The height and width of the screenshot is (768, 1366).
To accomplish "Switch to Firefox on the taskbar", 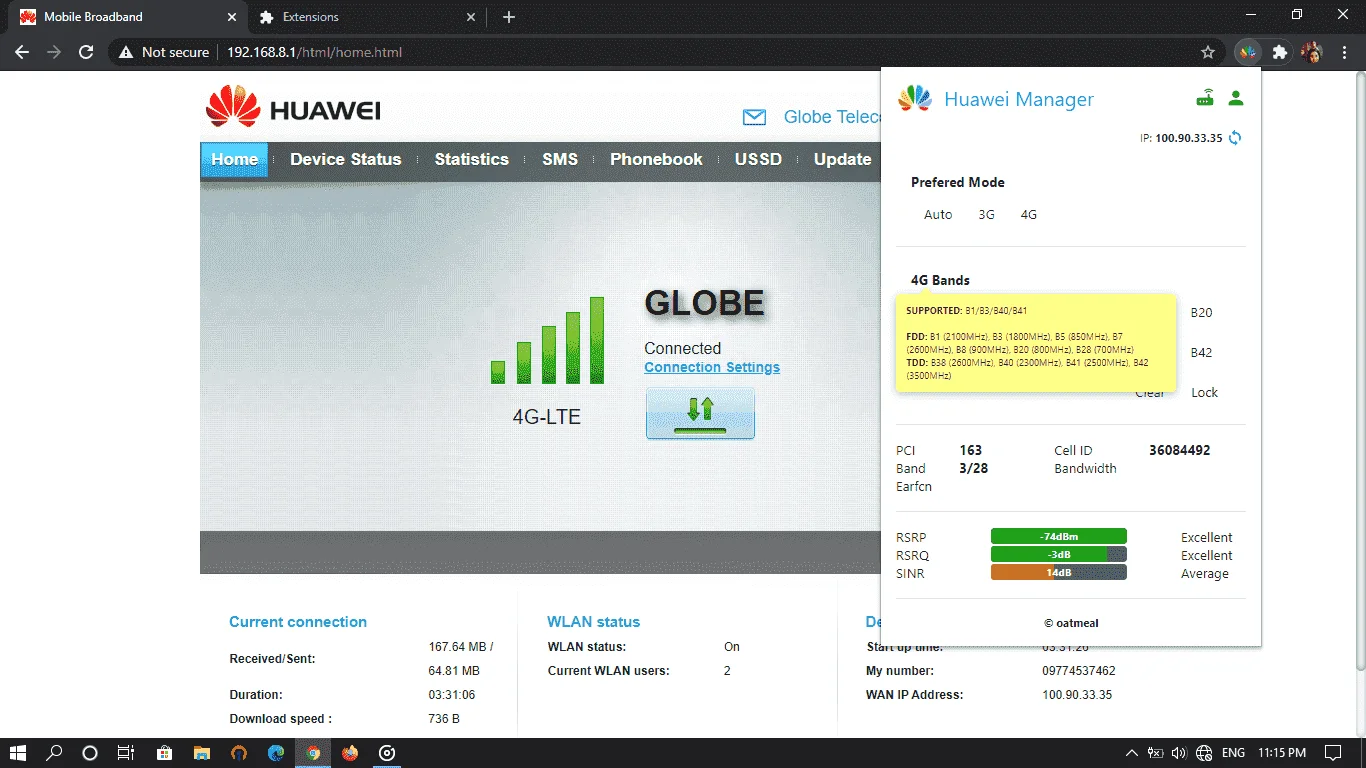I will pos(350,752).
